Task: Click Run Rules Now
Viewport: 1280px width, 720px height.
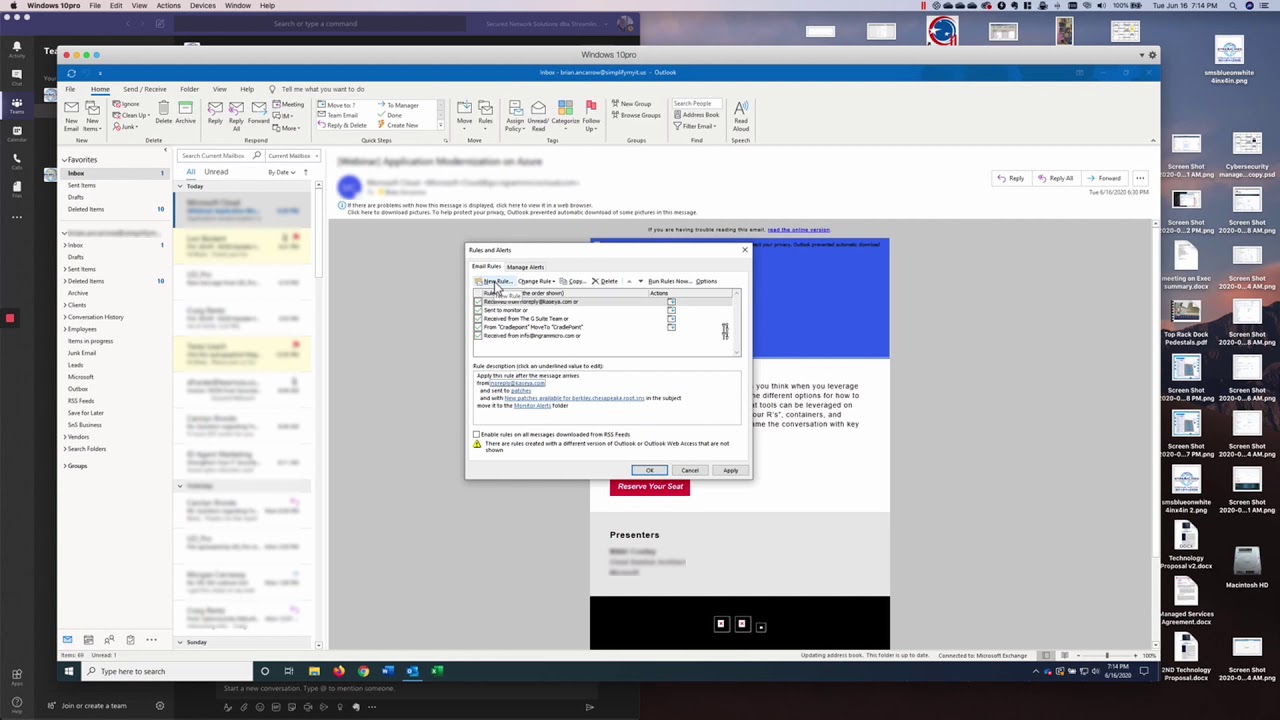Action: point(668,281)
